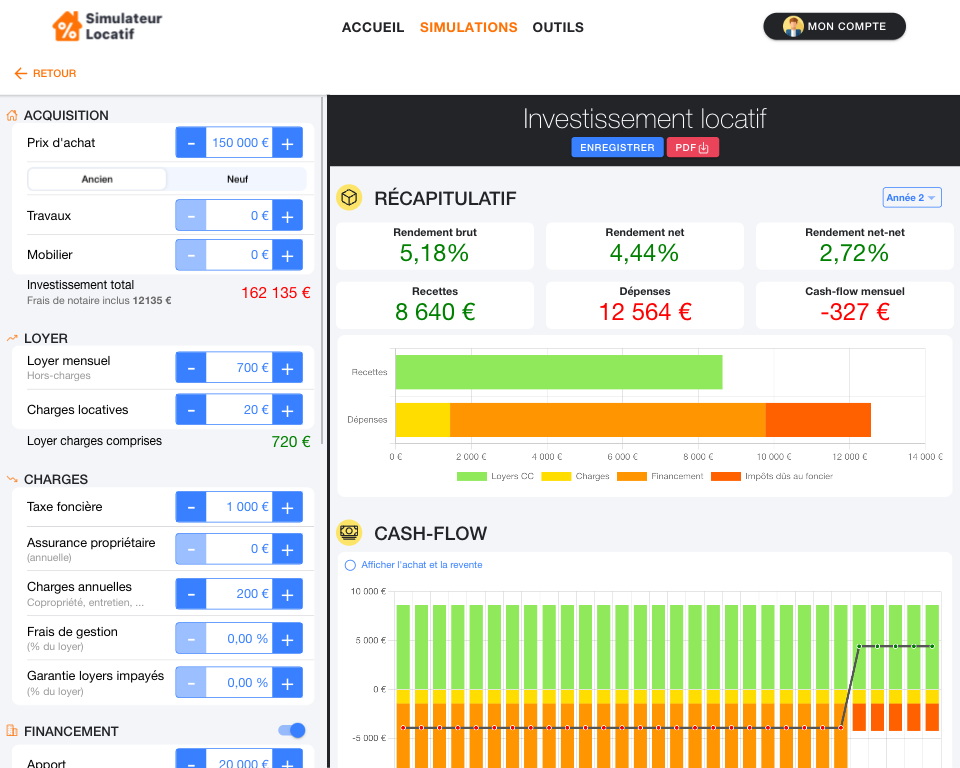Image resolution: width=960 pixels, height=768 pixels.
Task: Click the banknote icon next to CASH-FLOW
Action: pos(348,533)
